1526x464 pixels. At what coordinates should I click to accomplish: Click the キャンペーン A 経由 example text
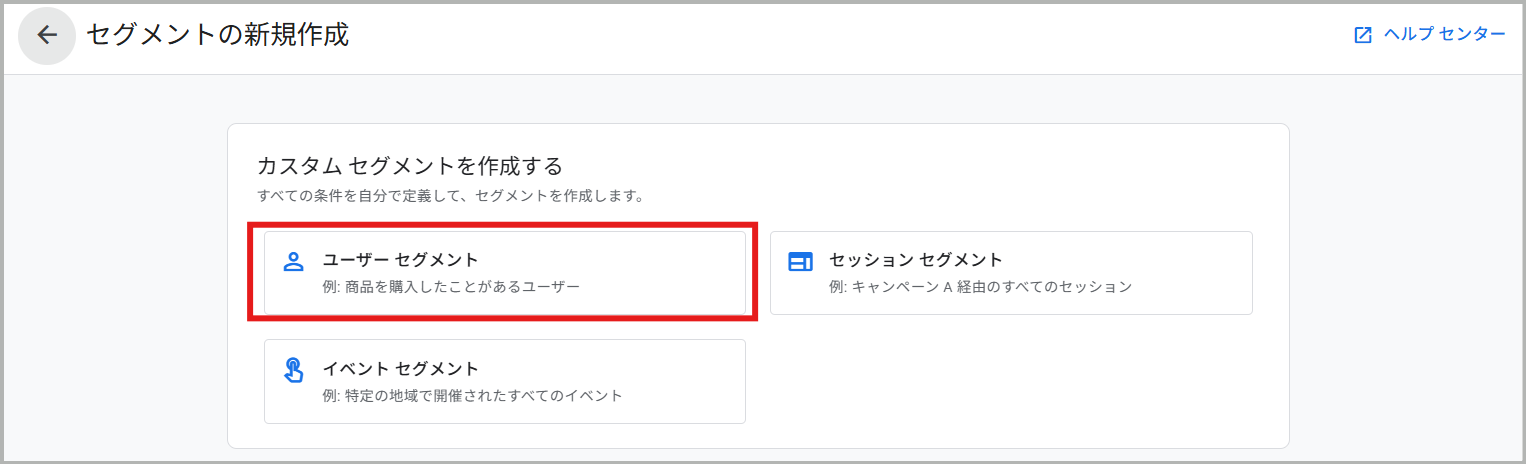coord(980,287)
